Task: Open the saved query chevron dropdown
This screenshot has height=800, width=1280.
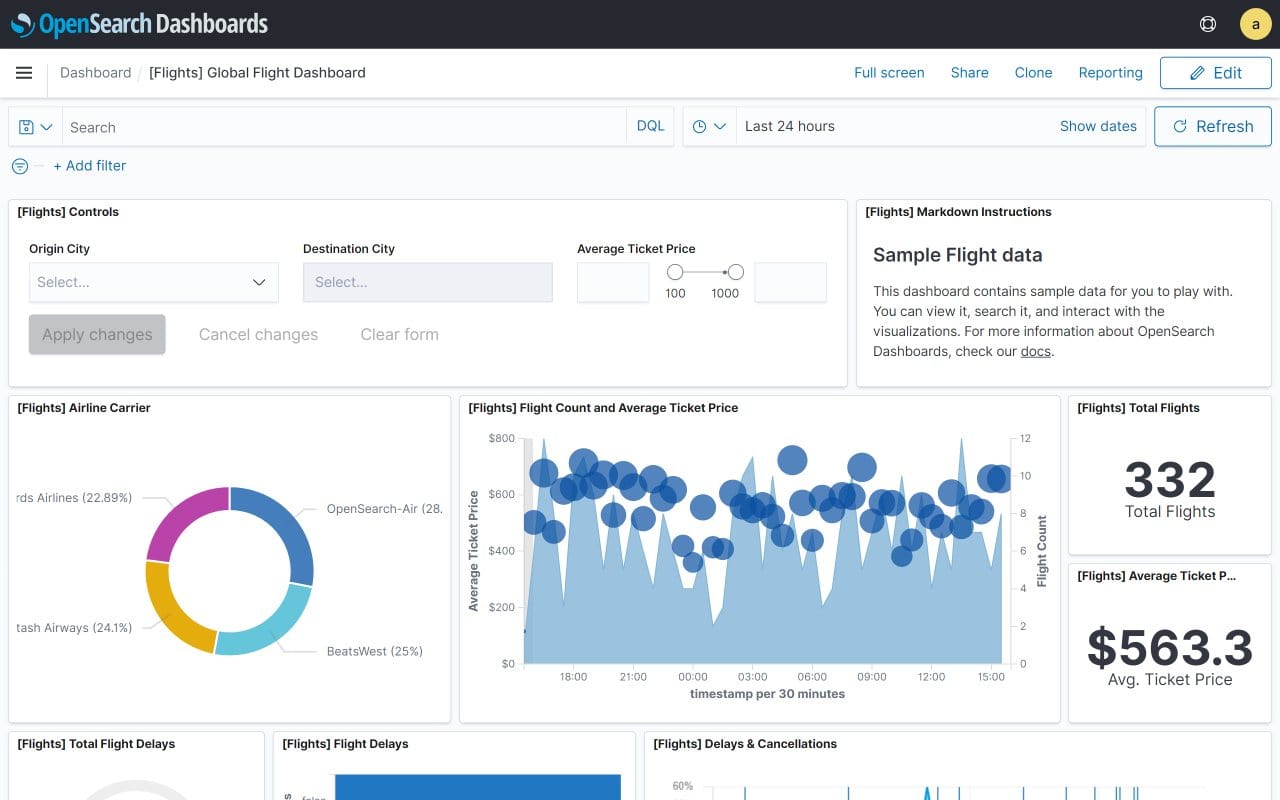Action: click(45, 127)
